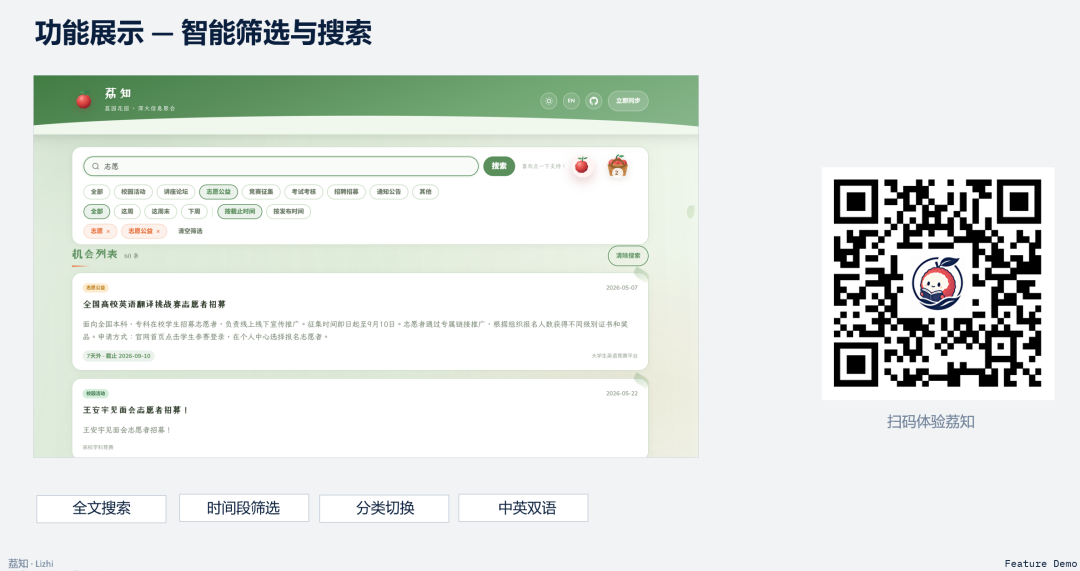Click the 喜欢点一下支持！ hint text
The height and width of the screenshot is (571, 1080).
[543, 167]
